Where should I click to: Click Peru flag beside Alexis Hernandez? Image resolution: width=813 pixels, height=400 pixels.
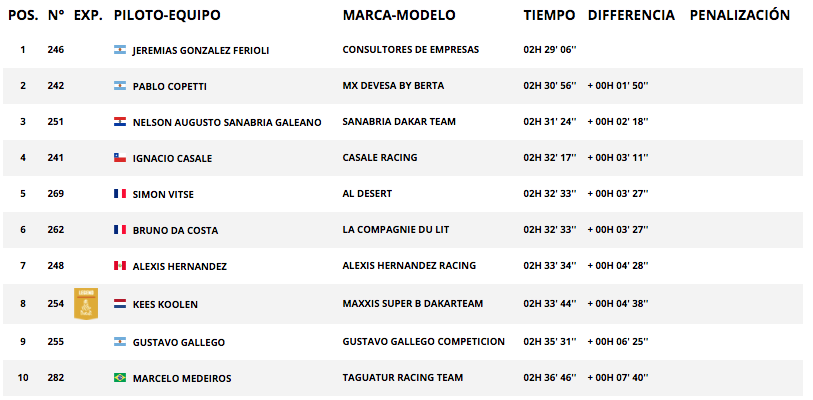(120, 266)
